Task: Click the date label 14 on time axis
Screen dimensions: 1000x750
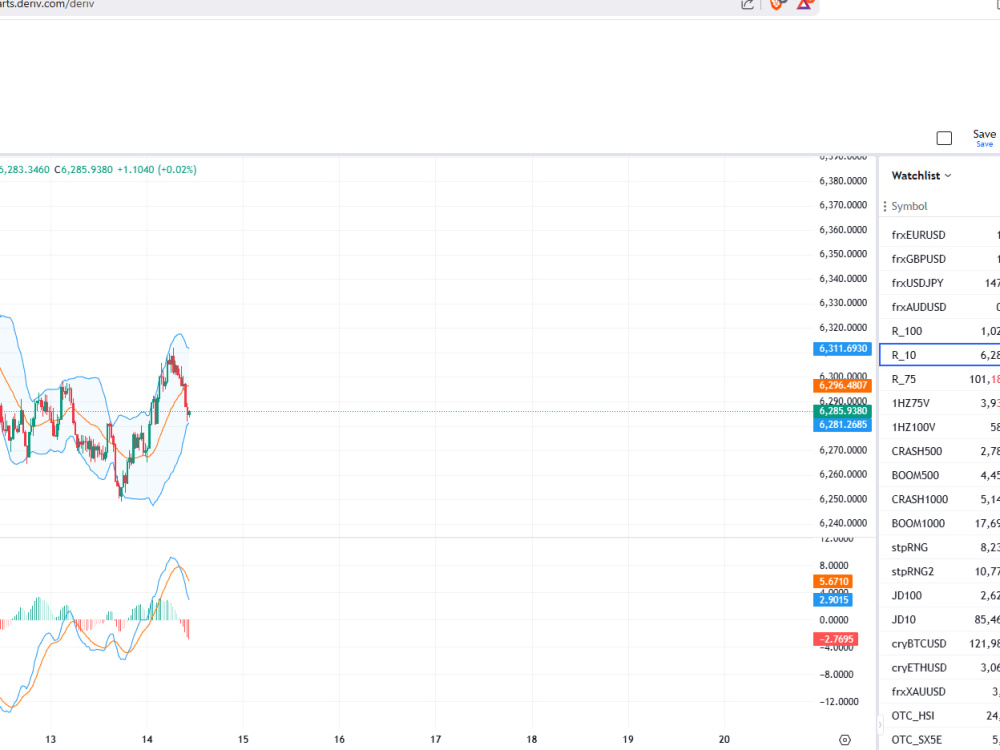Action: [147, 739]
